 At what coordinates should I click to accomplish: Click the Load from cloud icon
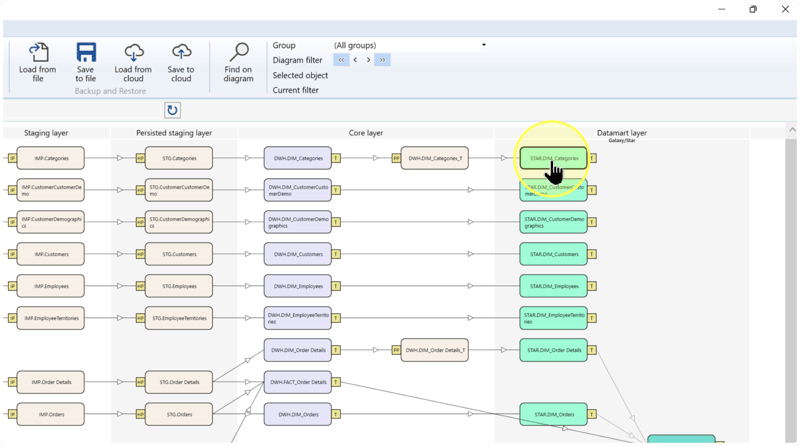(x=134, y=52)
